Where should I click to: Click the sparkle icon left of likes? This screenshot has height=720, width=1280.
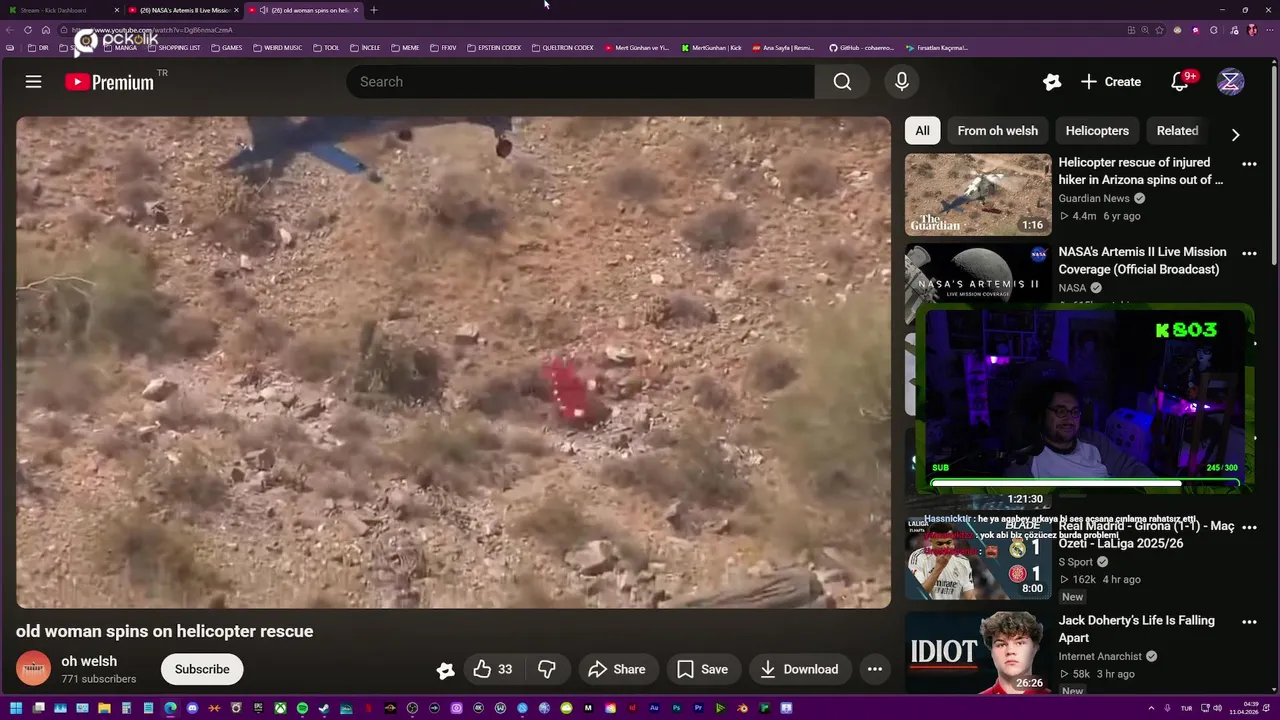446,670
